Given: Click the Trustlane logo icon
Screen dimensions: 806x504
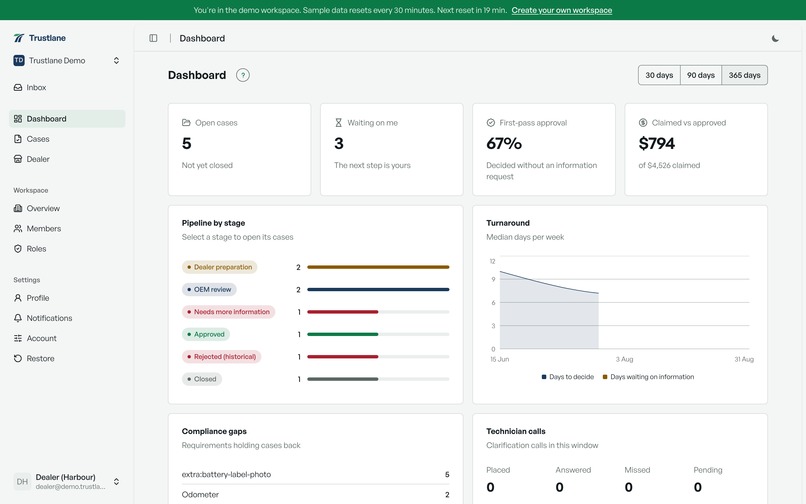Looking at the screenshot, I should [x=19, y=38].
